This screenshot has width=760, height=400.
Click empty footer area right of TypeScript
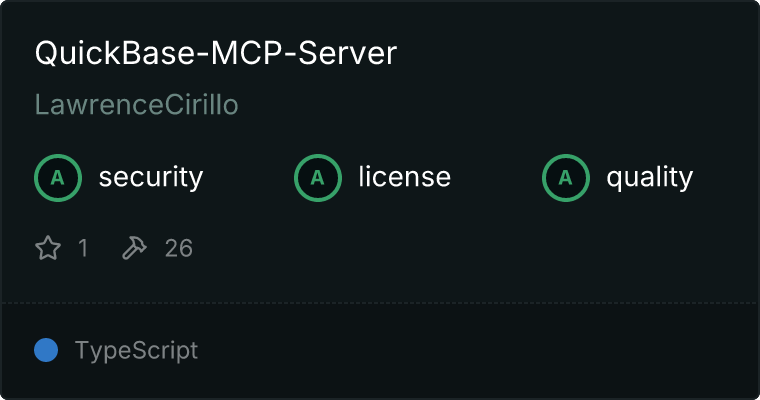[477, 351]
